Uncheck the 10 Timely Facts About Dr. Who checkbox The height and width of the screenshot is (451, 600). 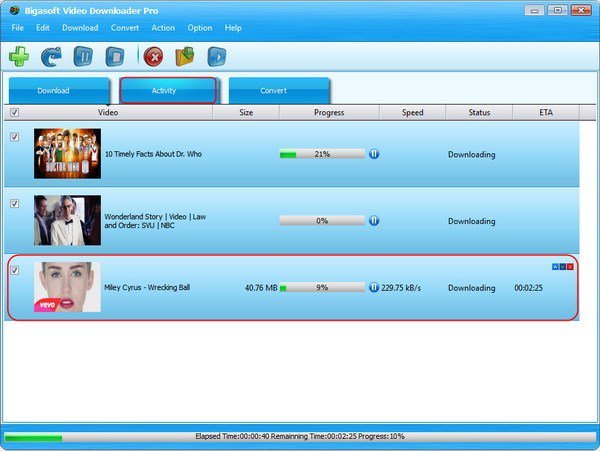tap(14, 137)
